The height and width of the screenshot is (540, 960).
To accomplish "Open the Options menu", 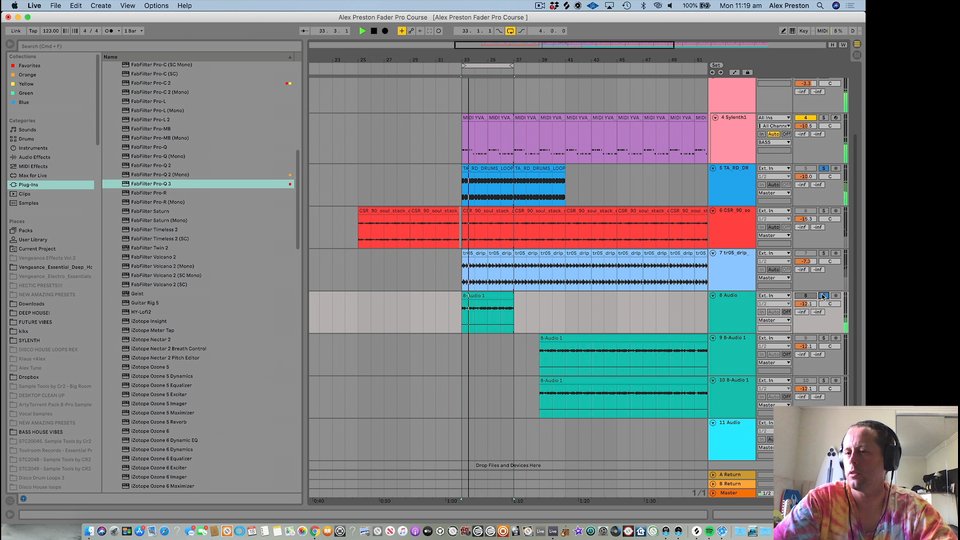I will click(156, 6).
